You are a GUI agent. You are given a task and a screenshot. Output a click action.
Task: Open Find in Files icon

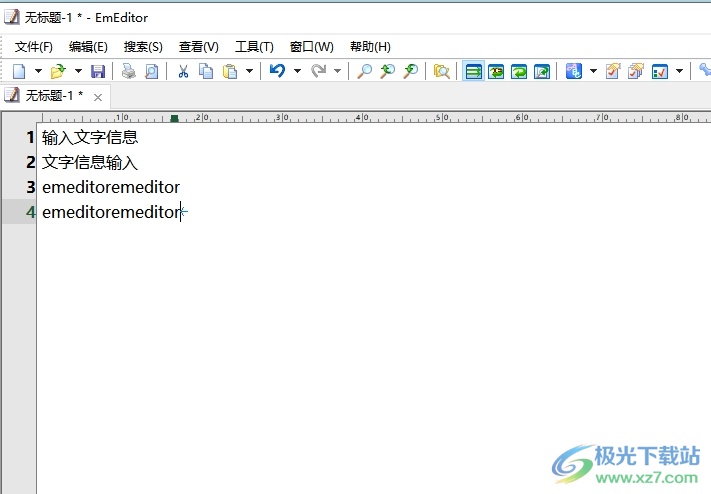click(x=441, y=71)
